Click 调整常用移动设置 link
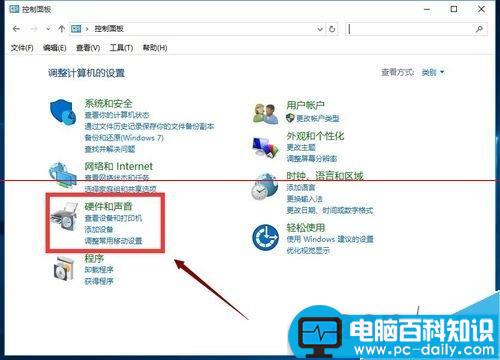This screenshot has width=500, height=360. (x=113, y=241)
